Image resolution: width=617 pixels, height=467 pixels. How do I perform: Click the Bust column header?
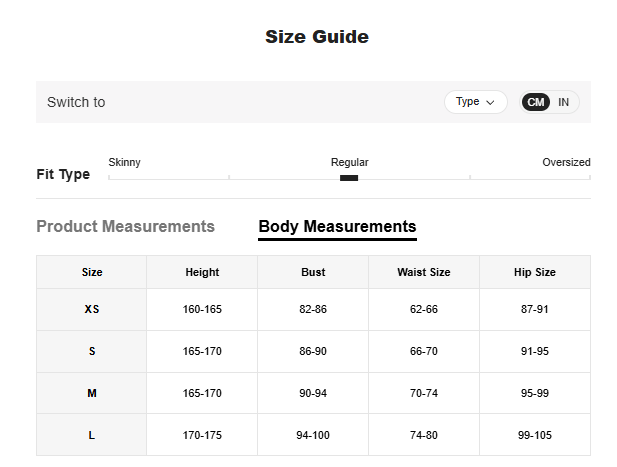(x=313, y=272)
